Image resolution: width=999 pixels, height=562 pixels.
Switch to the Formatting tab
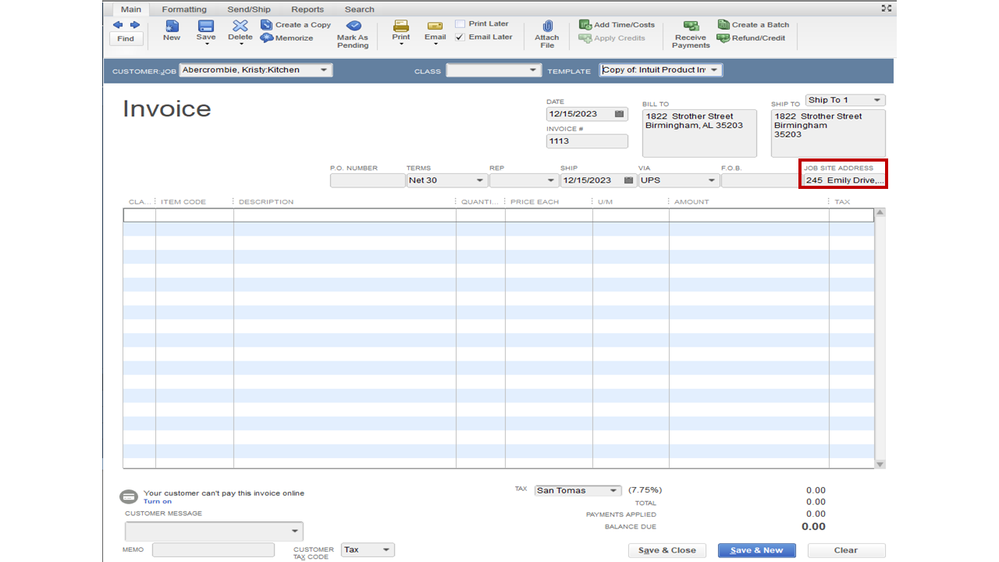(184, 9)
